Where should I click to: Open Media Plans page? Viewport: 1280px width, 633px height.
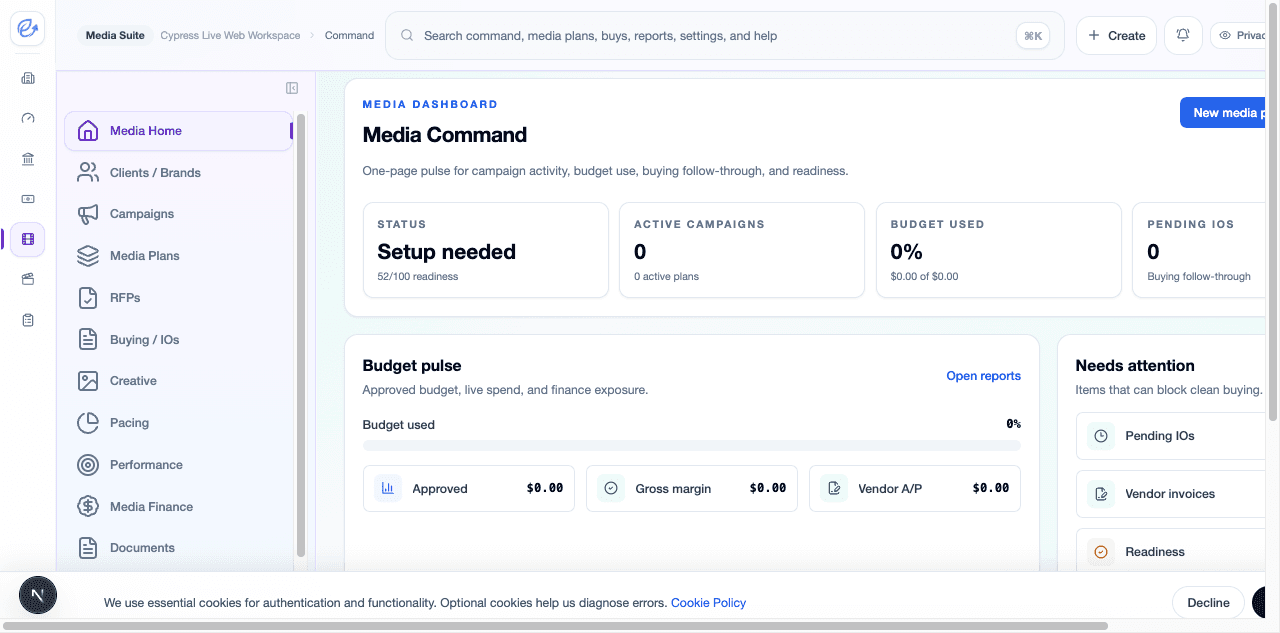pyautogui.click(x=178, y=256)
